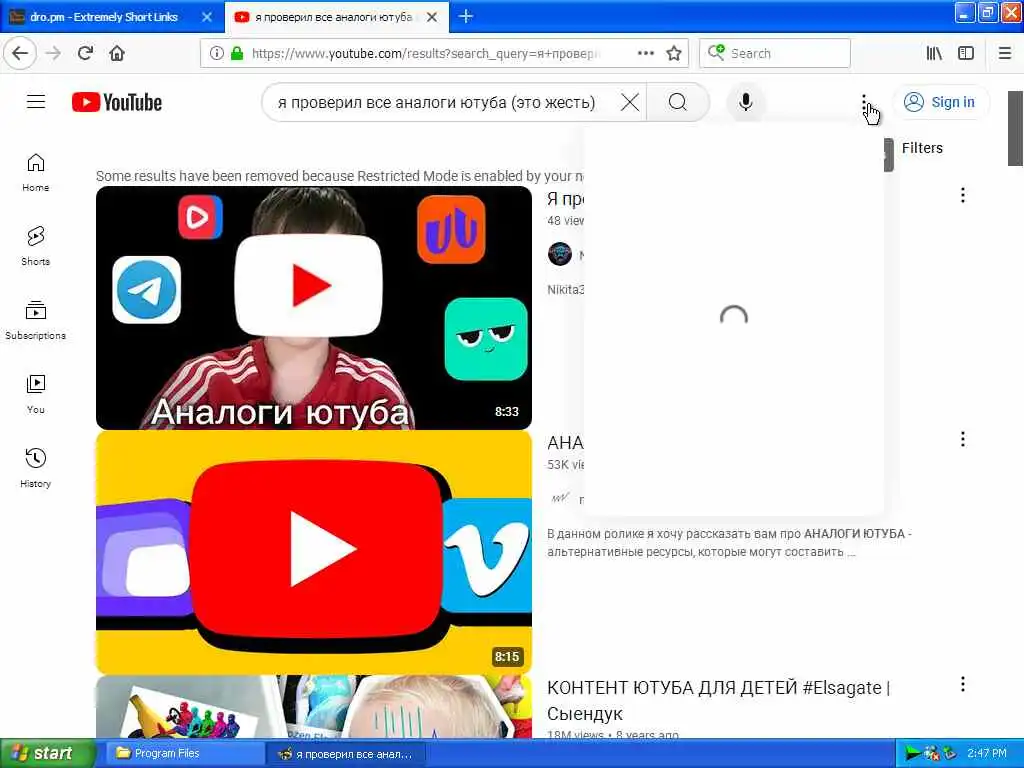The height and width of the screenshot is (768, 1024).
Task: Click the green padlock security icon
Action: click(237, 54)
